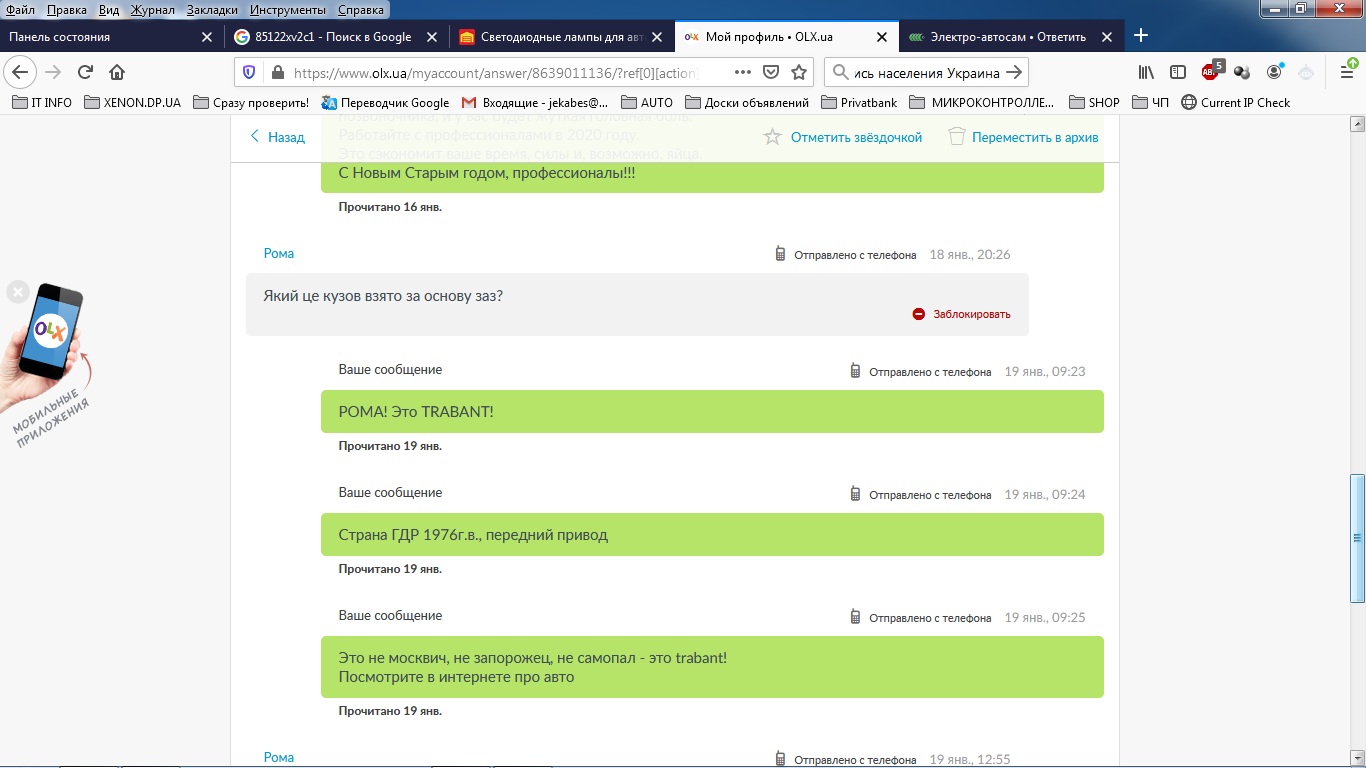Save page to Pocket icon
This screenshot has height=768, width=1366.
point(771,72)
